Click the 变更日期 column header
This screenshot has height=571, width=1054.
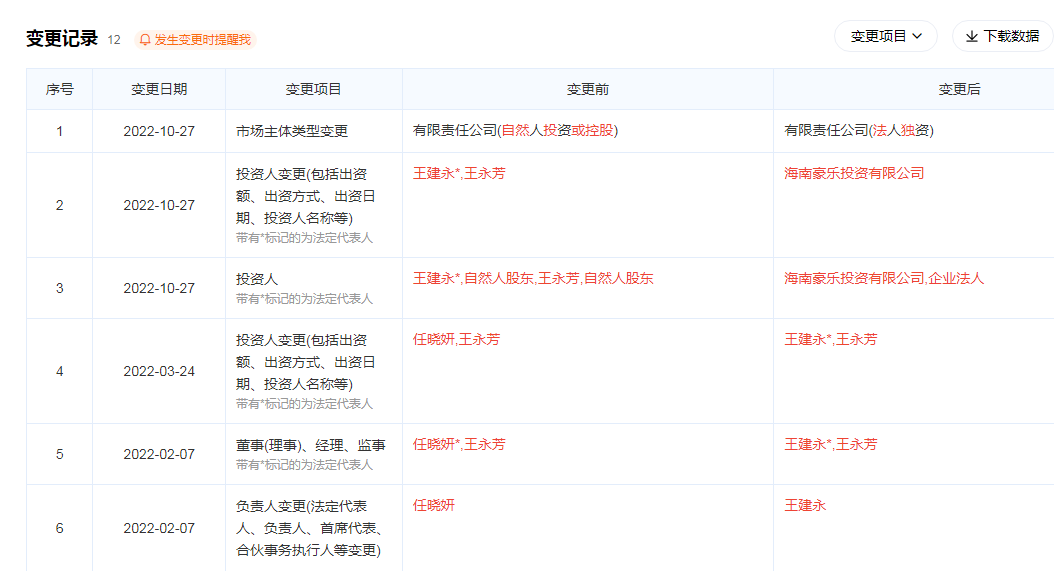(x=159, y=89)
